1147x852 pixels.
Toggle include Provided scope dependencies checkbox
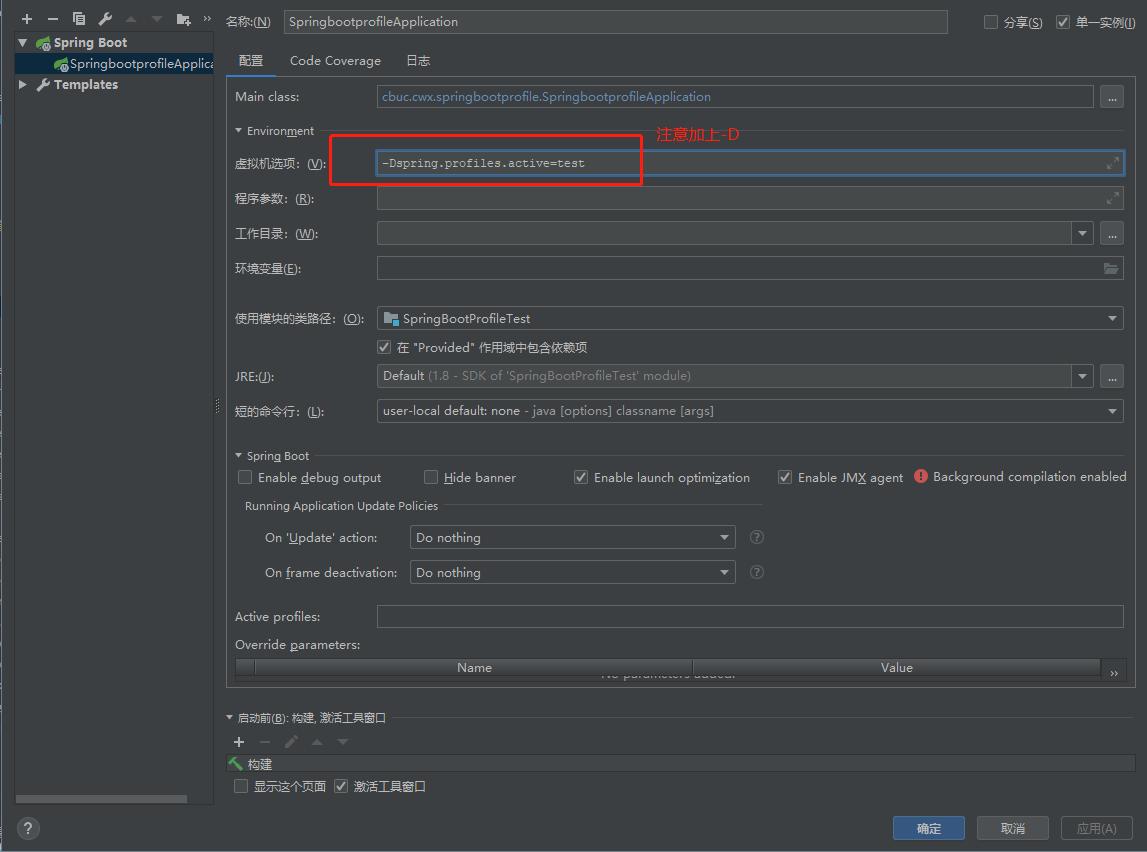click(x=384, y=347)
